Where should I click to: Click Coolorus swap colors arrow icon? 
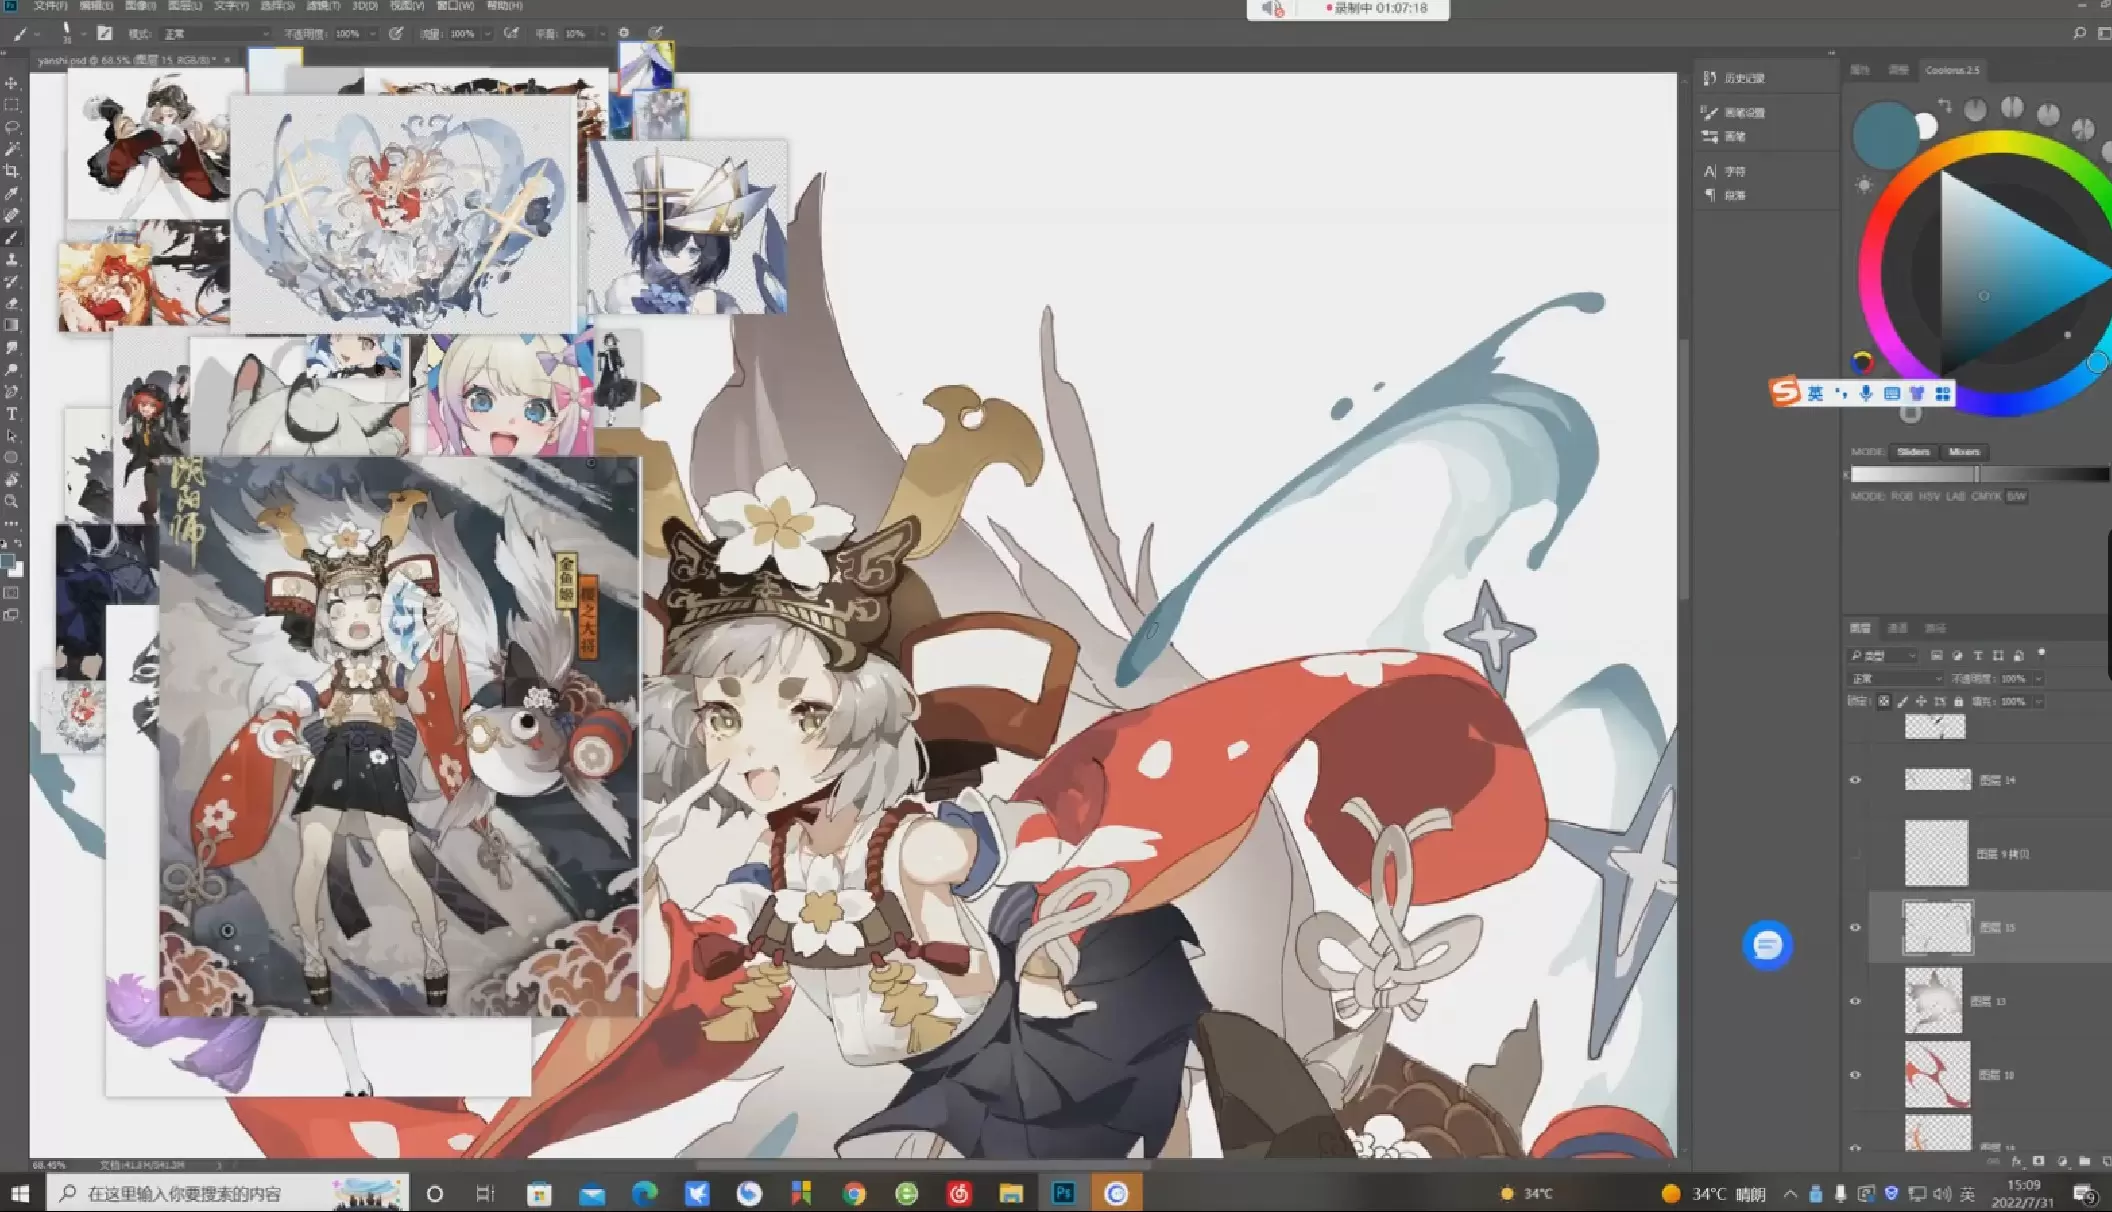tap(1945, 104)
